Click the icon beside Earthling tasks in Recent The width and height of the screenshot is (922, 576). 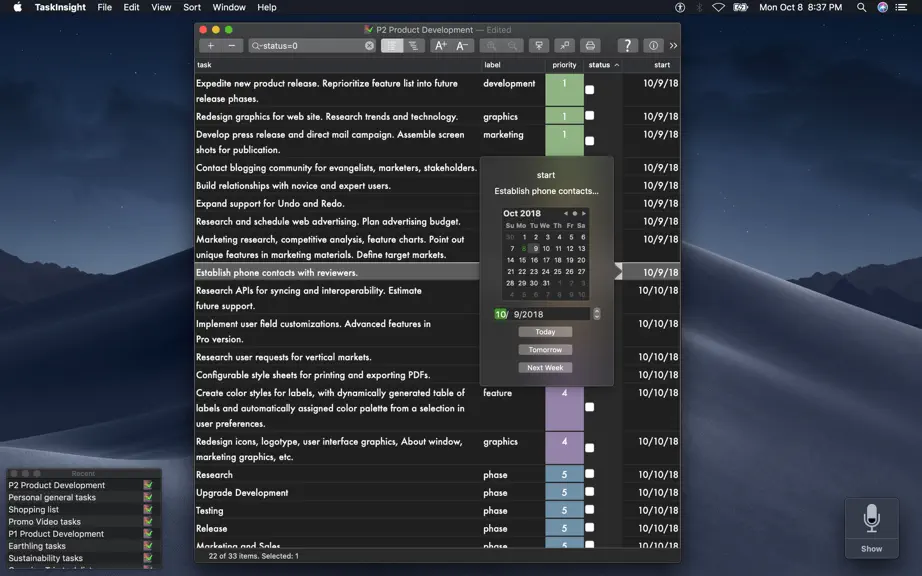click(x=148, y=546)
